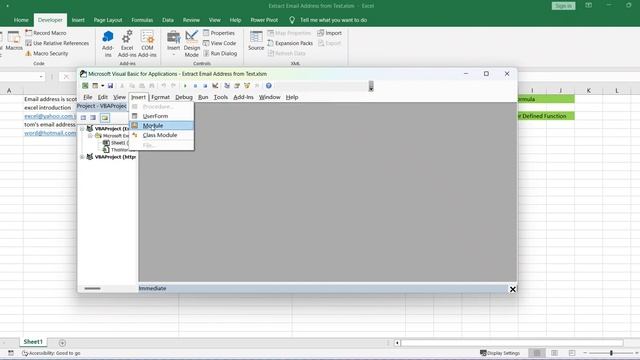This screenshot has height=360, width=640.
Task: Open the Insert controls dropdown in ribbon
Action: [x=173, y=43]
